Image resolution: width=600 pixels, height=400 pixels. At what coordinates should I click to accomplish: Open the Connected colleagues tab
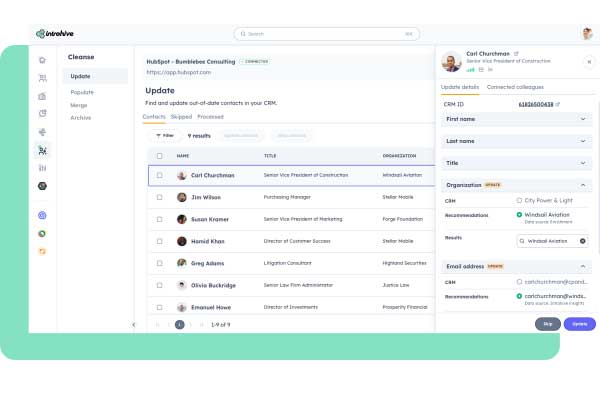[x=515, y=87]
